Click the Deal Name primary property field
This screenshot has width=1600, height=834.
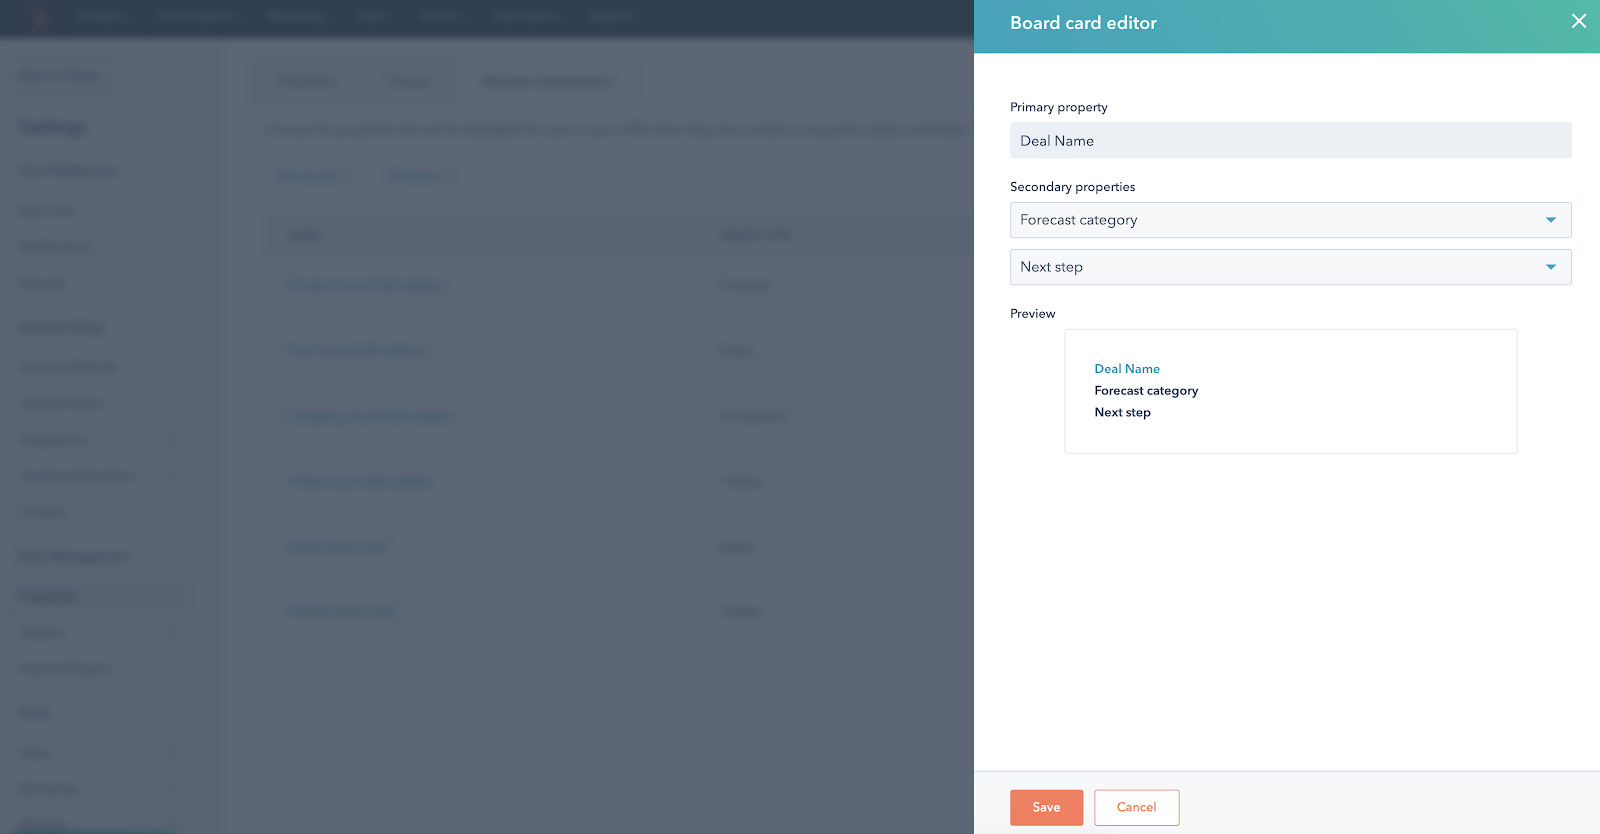click(1290, 141)
